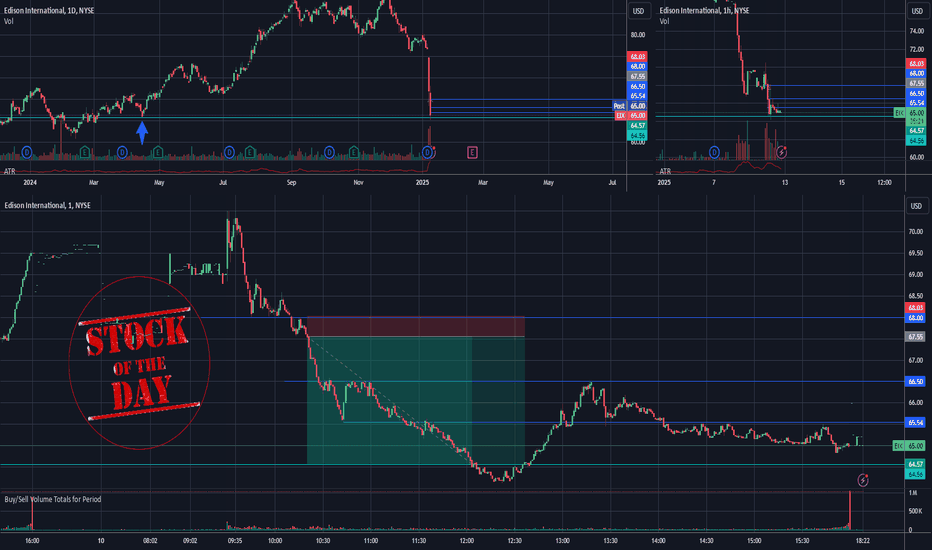Click the lightning news icon on the 1h chart
The image size is (932, 550).
781,153
